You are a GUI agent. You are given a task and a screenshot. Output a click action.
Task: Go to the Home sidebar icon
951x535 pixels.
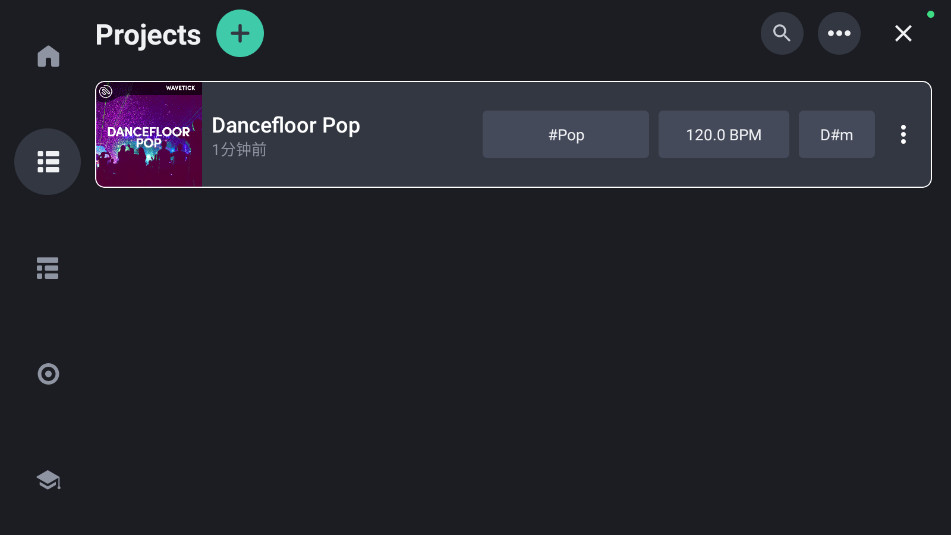tap(48, 56)
